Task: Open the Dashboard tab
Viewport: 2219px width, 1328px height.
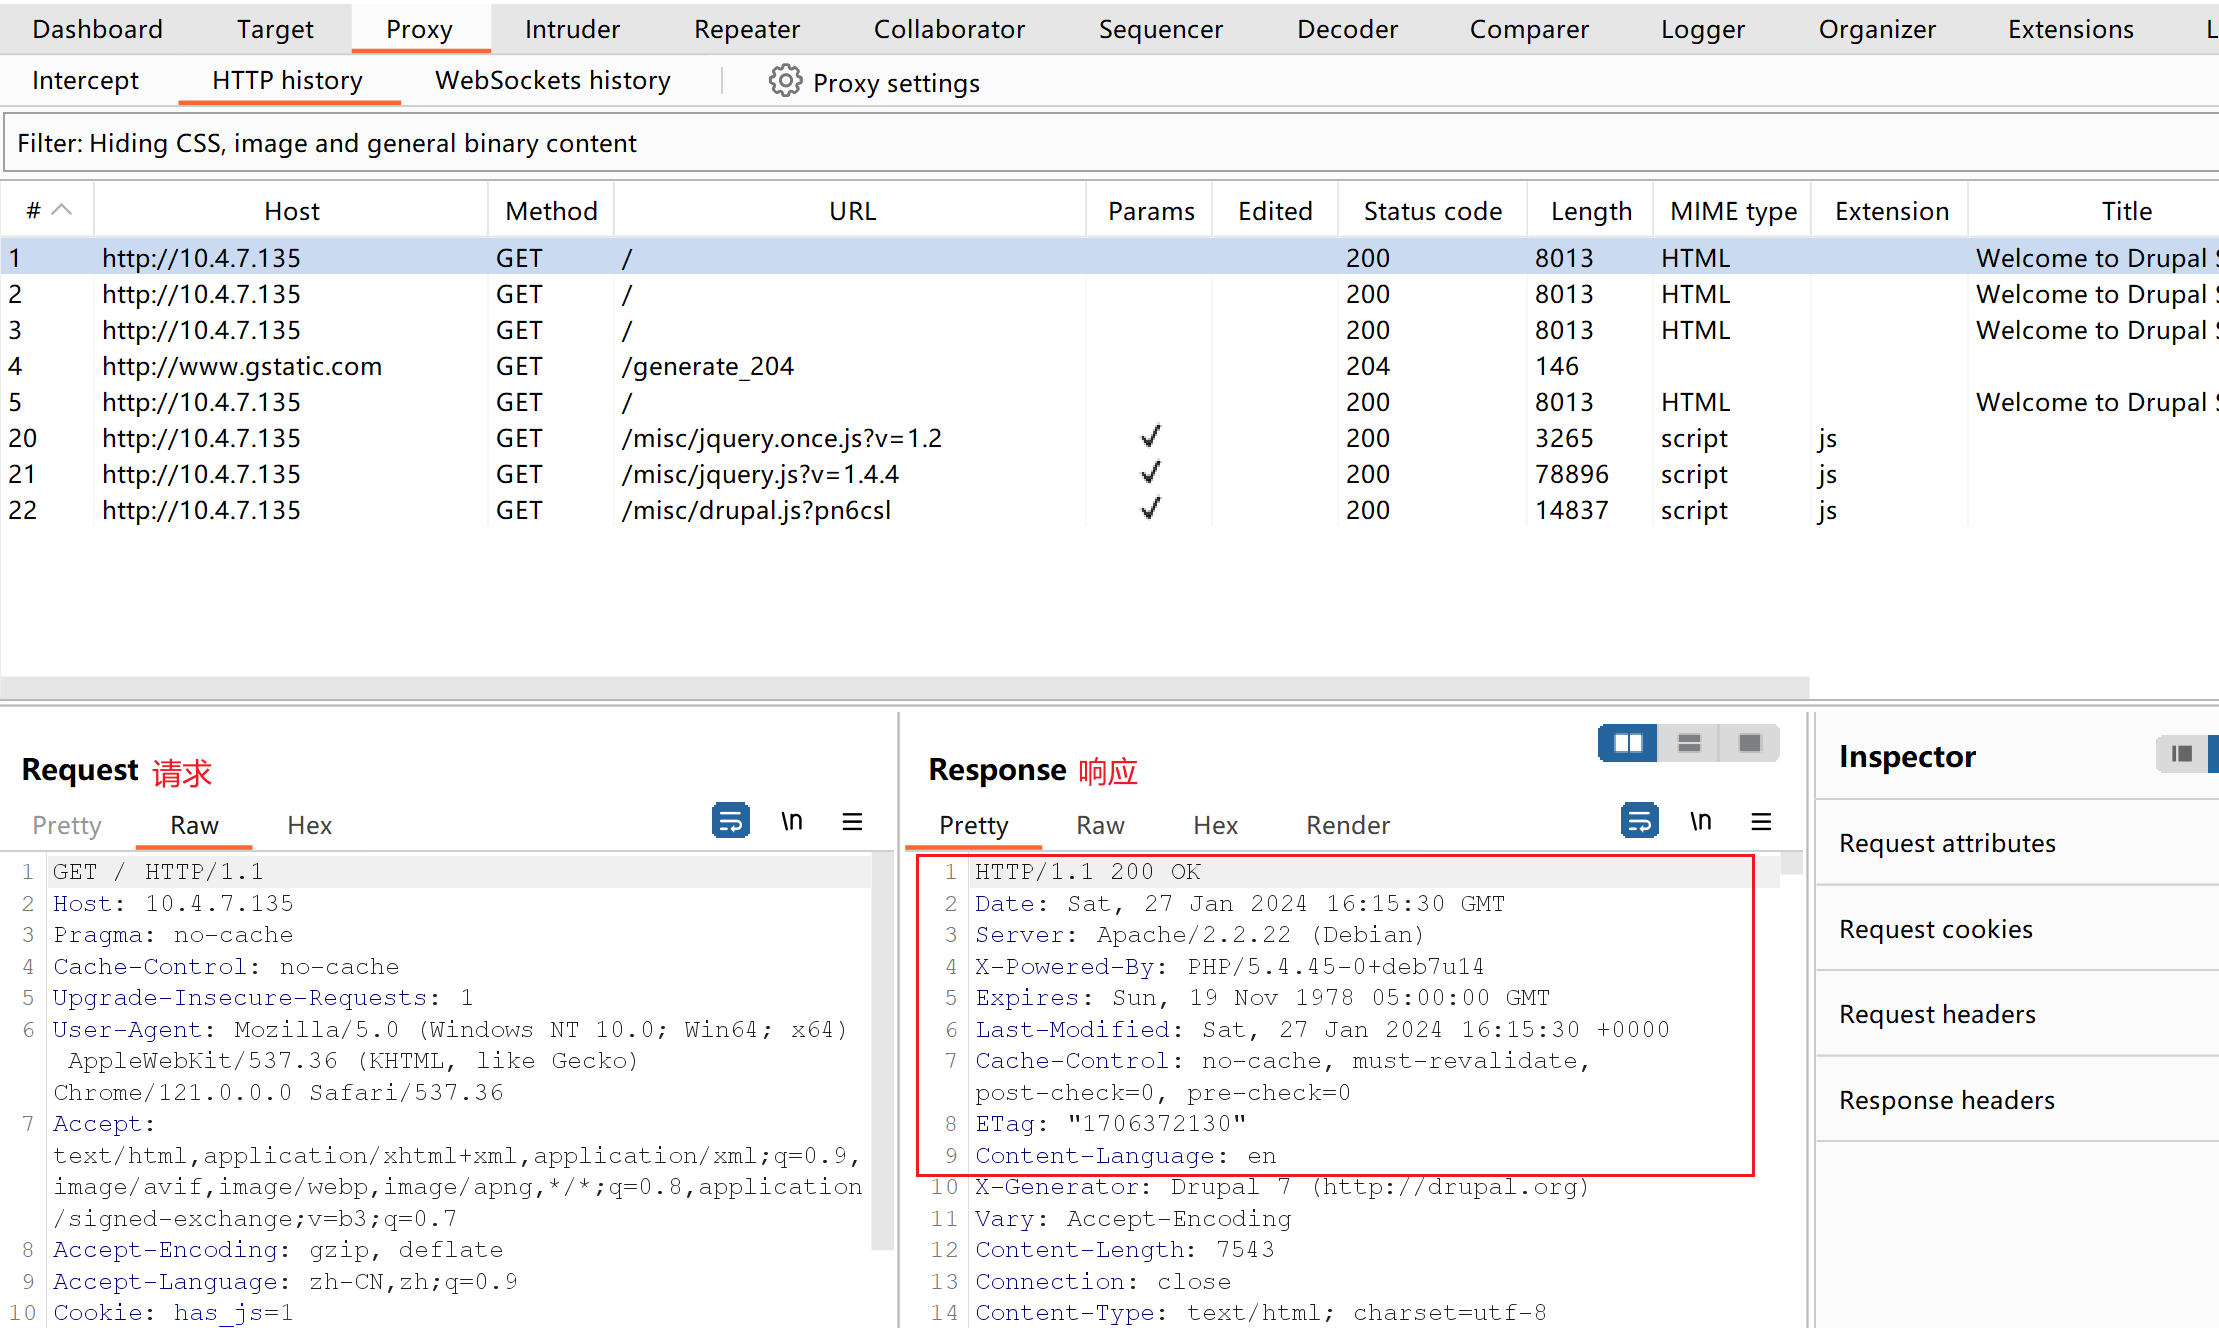Action: click(x=97, y=29)
